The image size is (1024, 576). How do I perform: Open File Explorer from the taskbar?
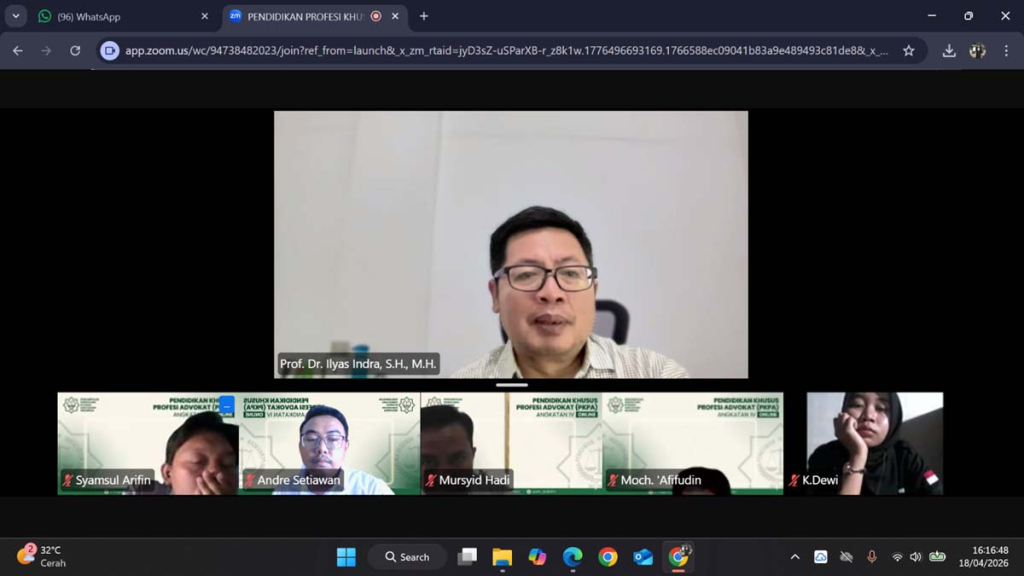coord(502,557)
